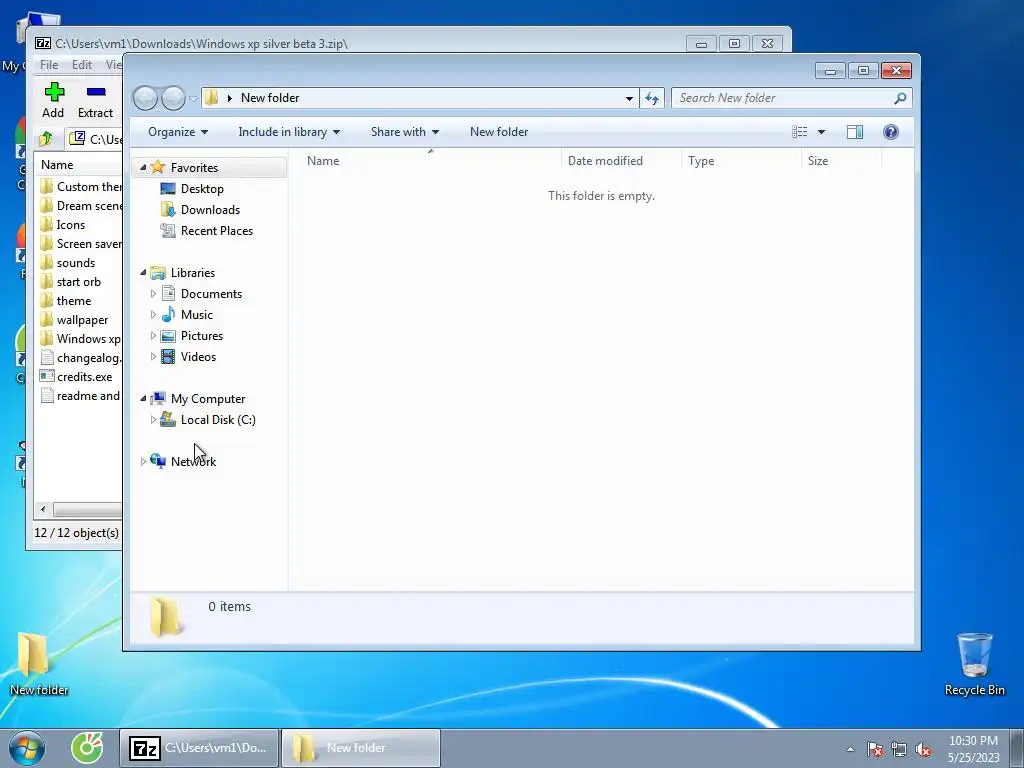Image resolution: width=1024 pixels, height=768 pixels.
Task: Go up one level in 7-Zip
Action: [x=46, y=138]
